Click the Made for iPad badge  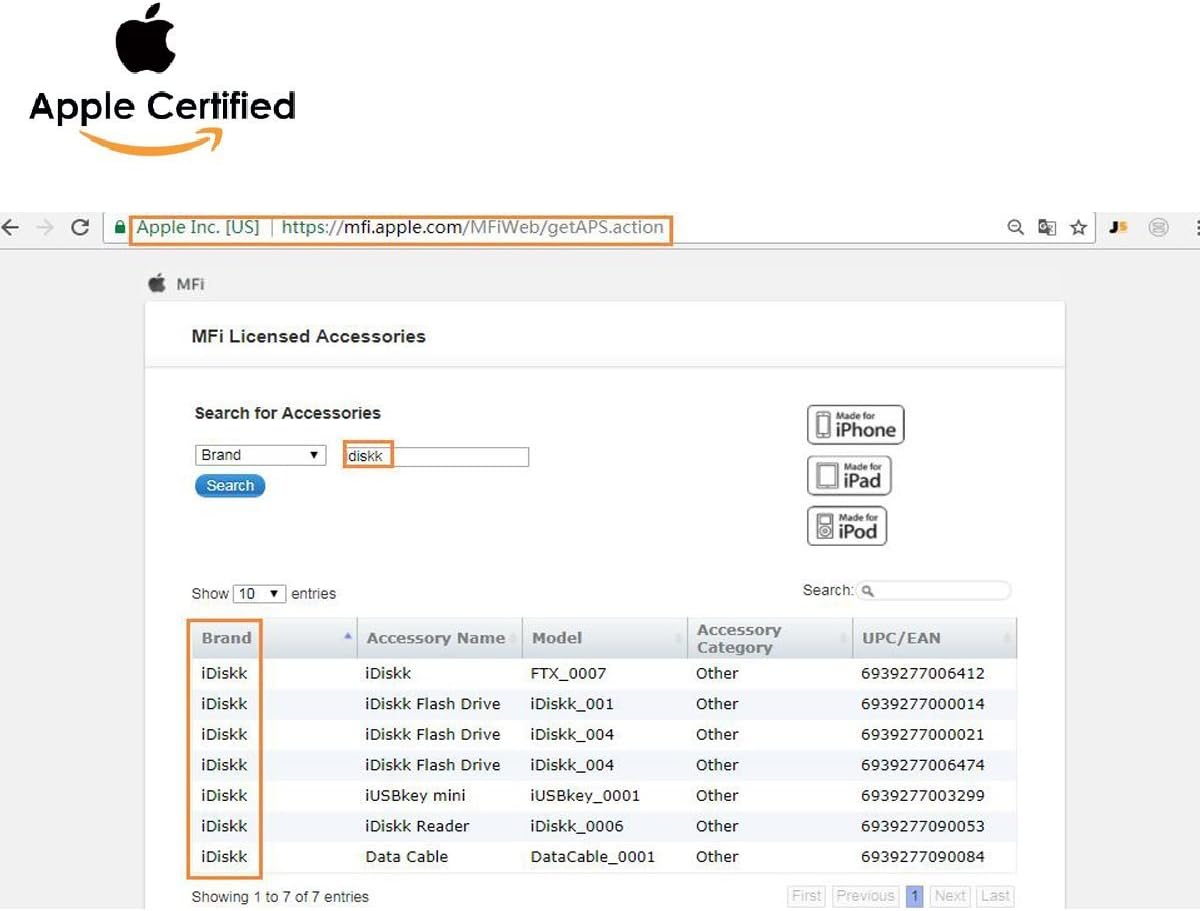(x=849, y=475)
